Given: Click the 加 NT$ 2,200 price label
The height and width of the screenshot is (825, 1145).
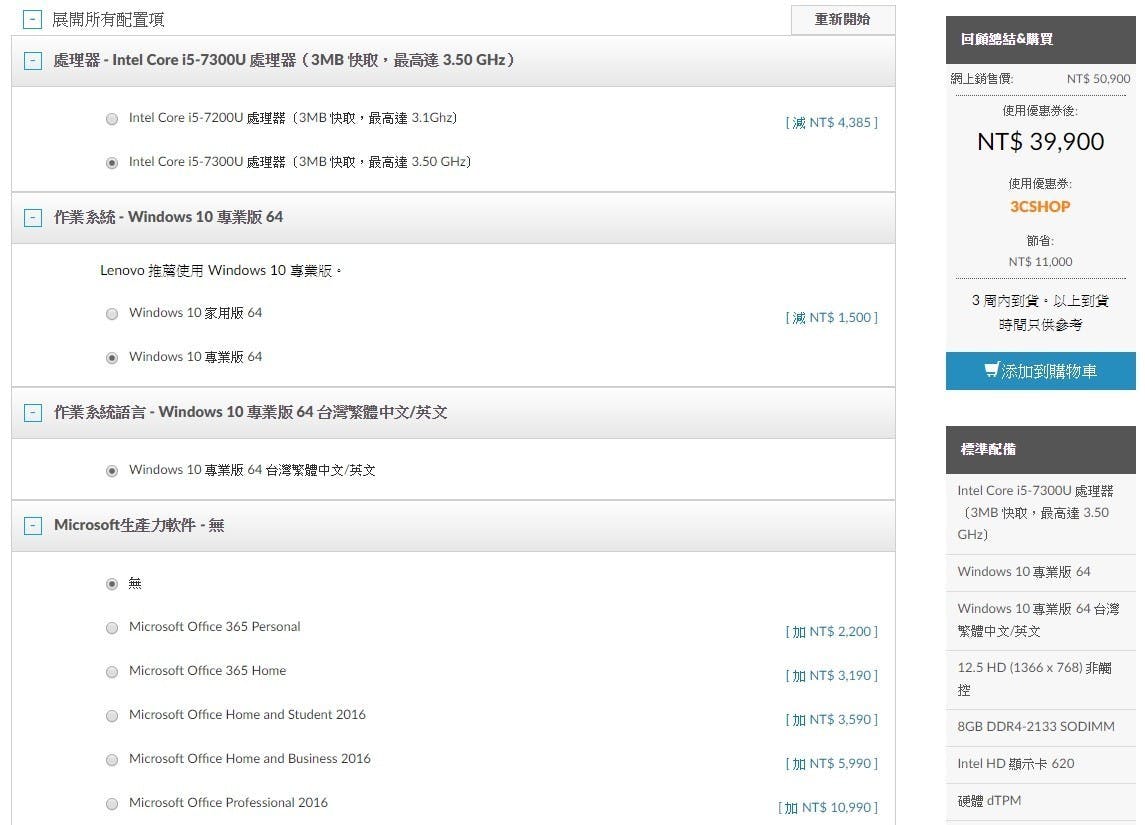Looking at the screenshot, I should 832,632.
